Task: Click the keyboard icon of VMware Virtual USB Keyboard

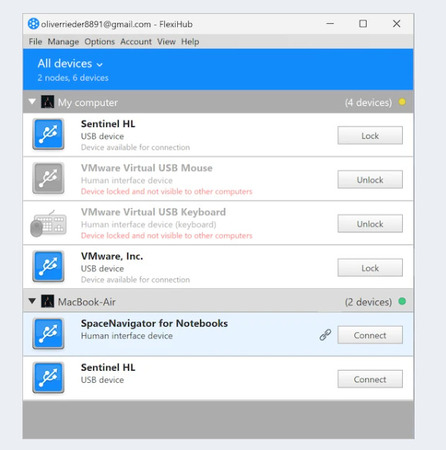Action: (48, 223)
